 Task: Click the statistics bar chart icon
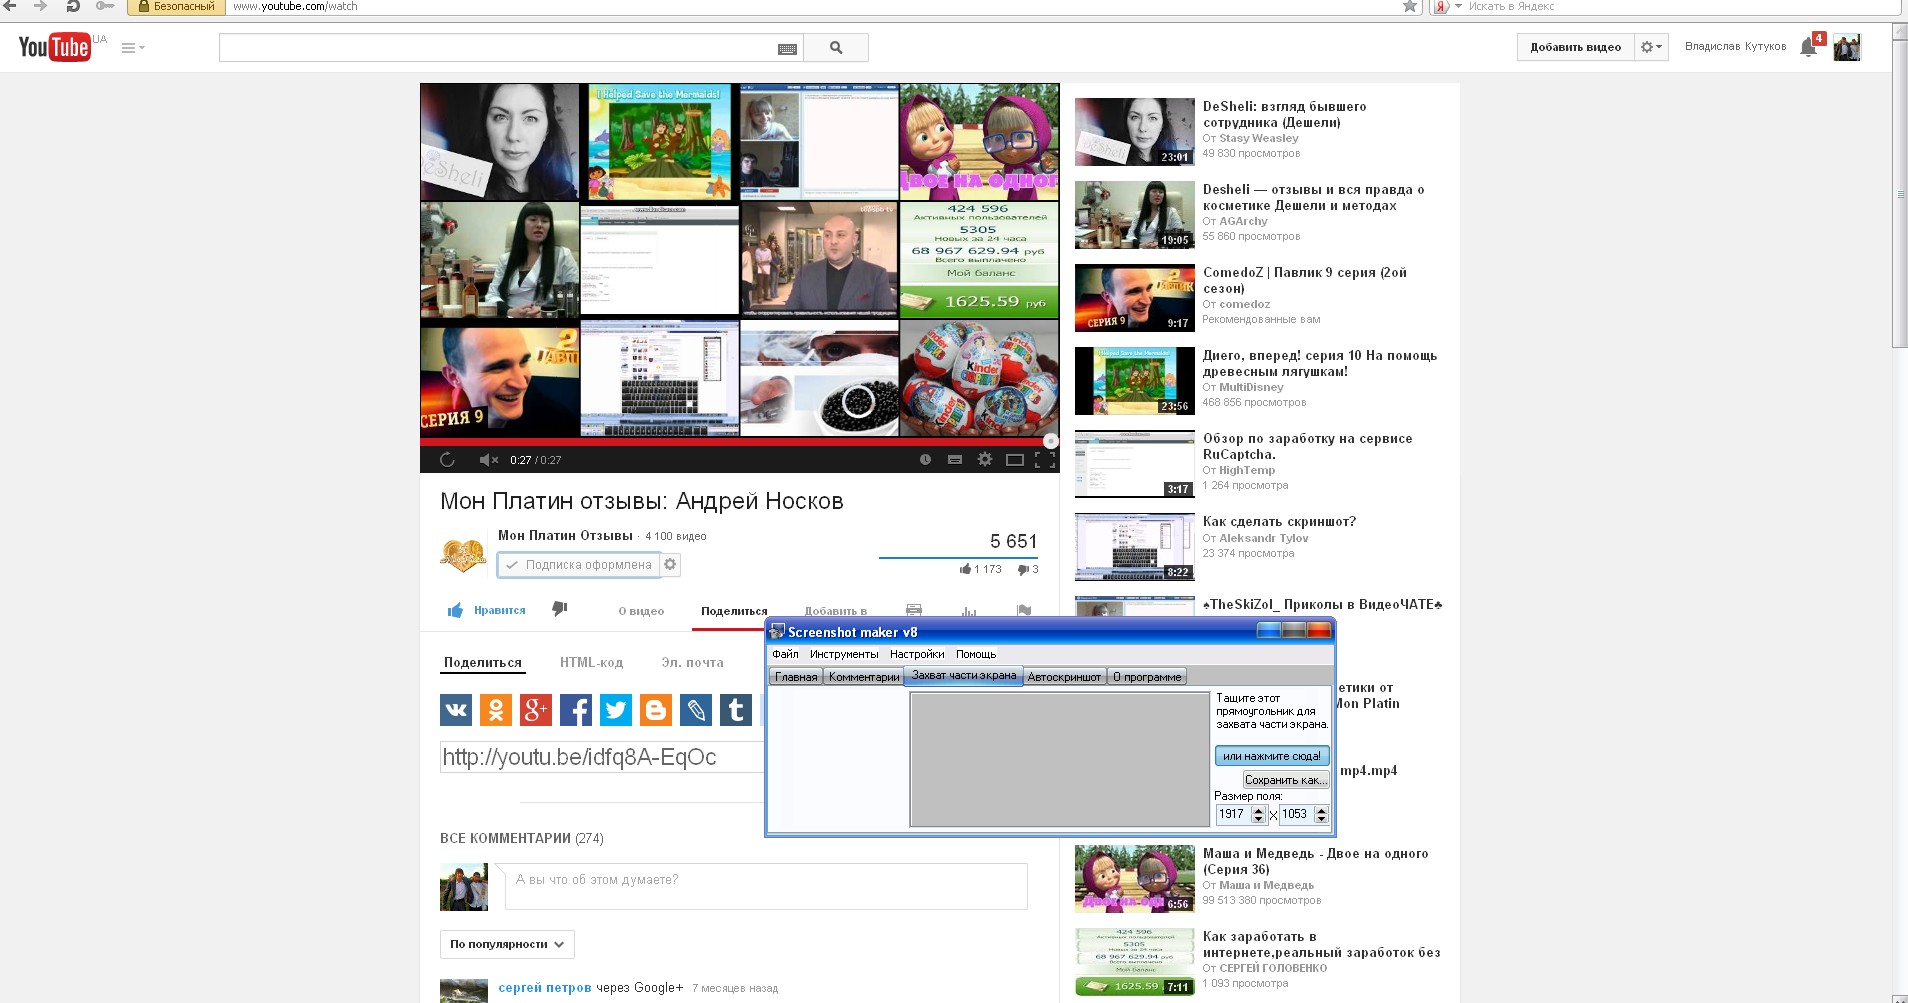(968, 610)
